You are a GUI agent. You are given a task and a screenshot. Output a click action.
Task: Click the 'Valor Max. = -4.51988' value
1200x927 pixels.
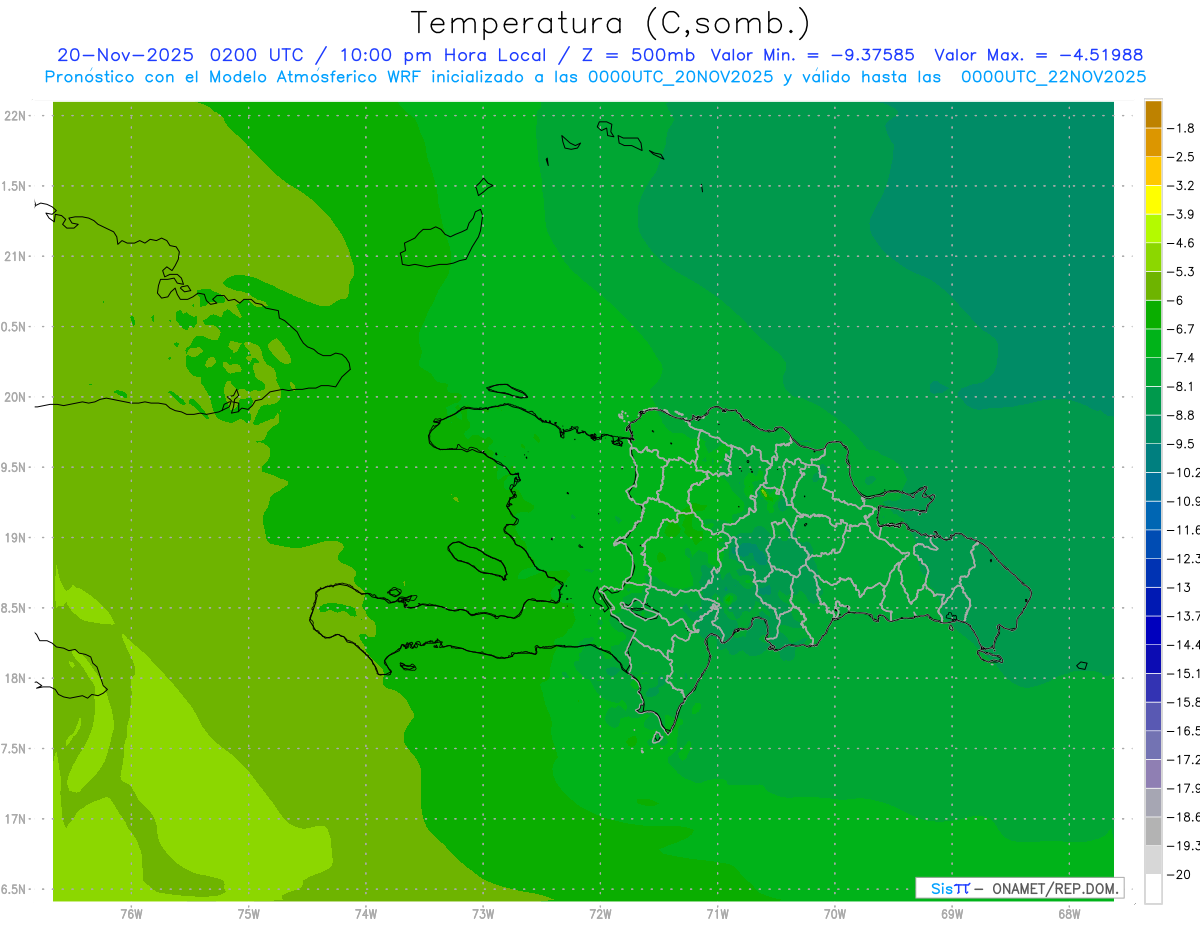[x=1038, y=55]
